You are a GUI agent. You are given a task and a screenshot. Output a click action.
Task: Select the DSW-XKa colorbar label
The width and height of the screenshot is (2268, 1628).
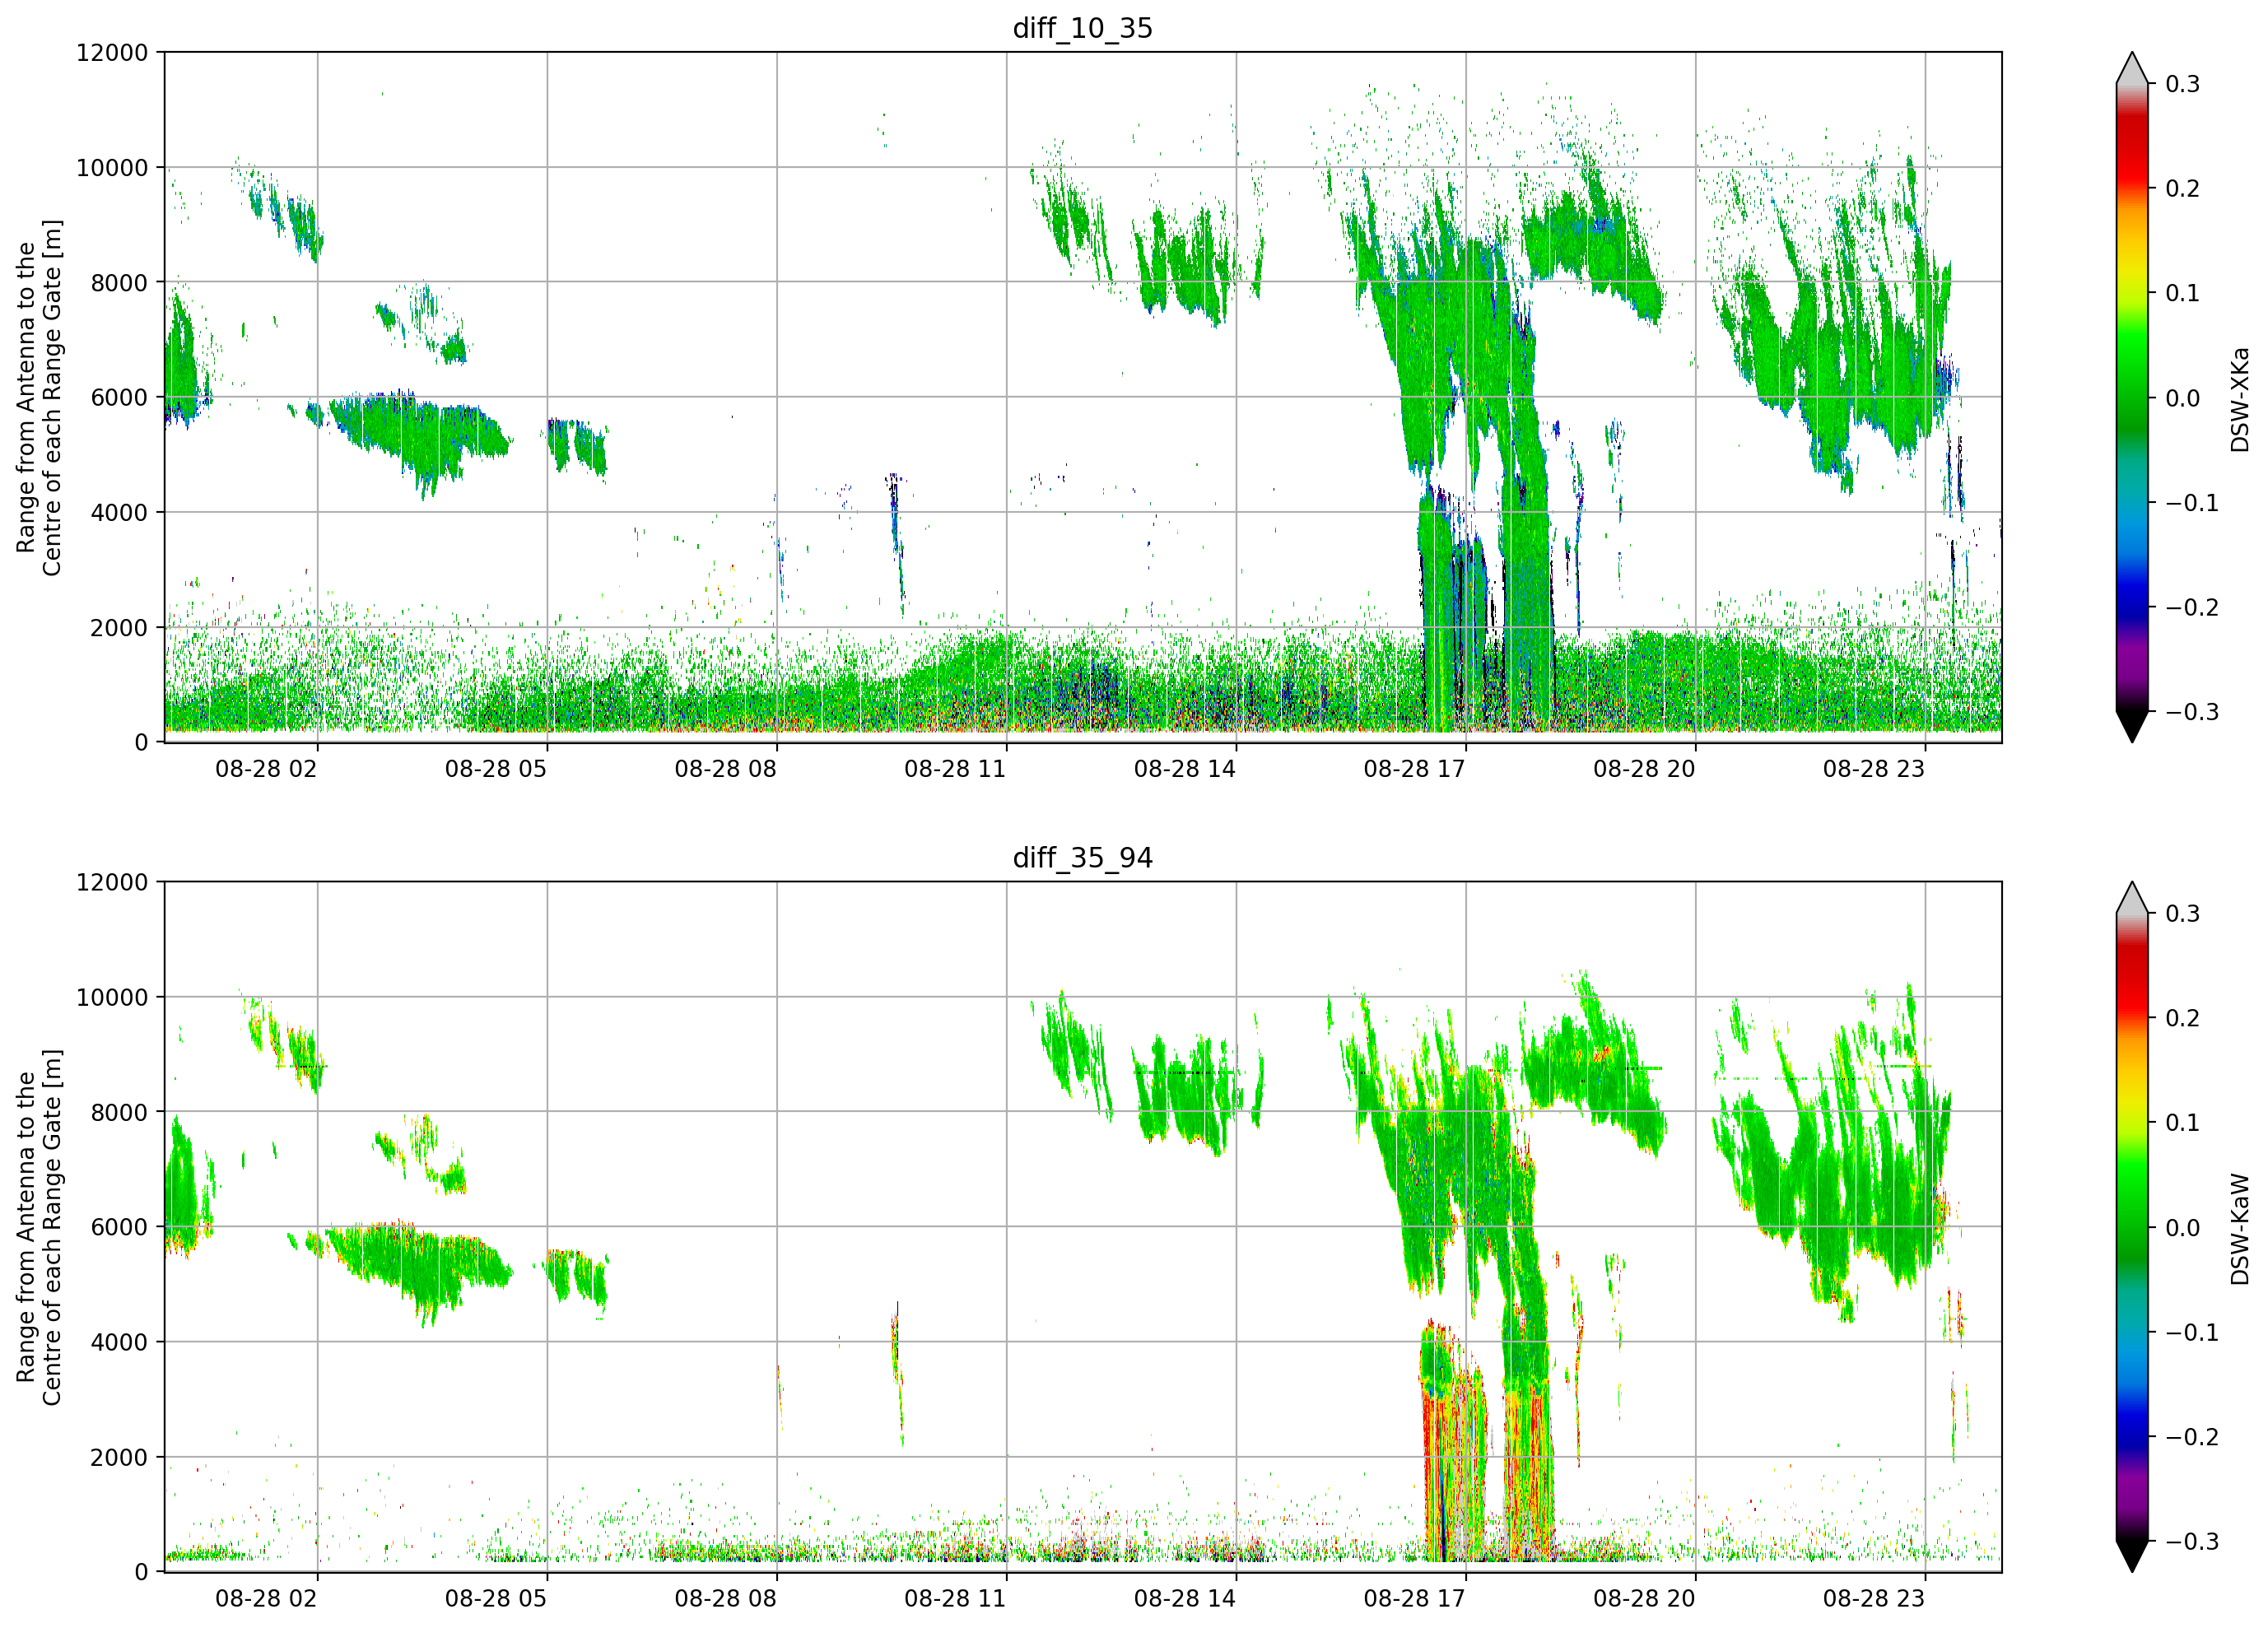[x=2240, y=399]
